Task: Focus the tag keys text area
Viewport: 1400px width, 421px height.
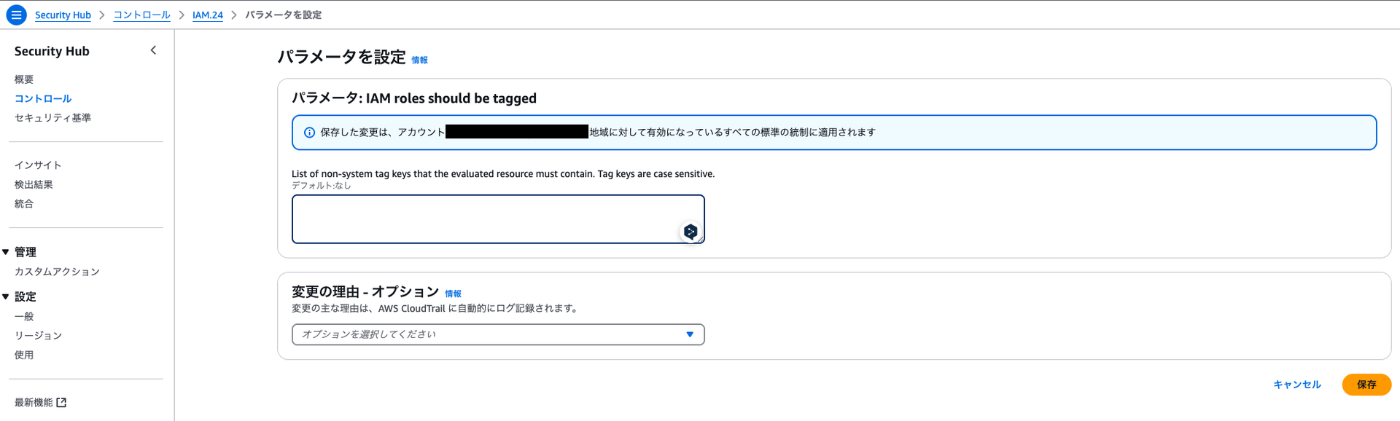Action: 498,219
